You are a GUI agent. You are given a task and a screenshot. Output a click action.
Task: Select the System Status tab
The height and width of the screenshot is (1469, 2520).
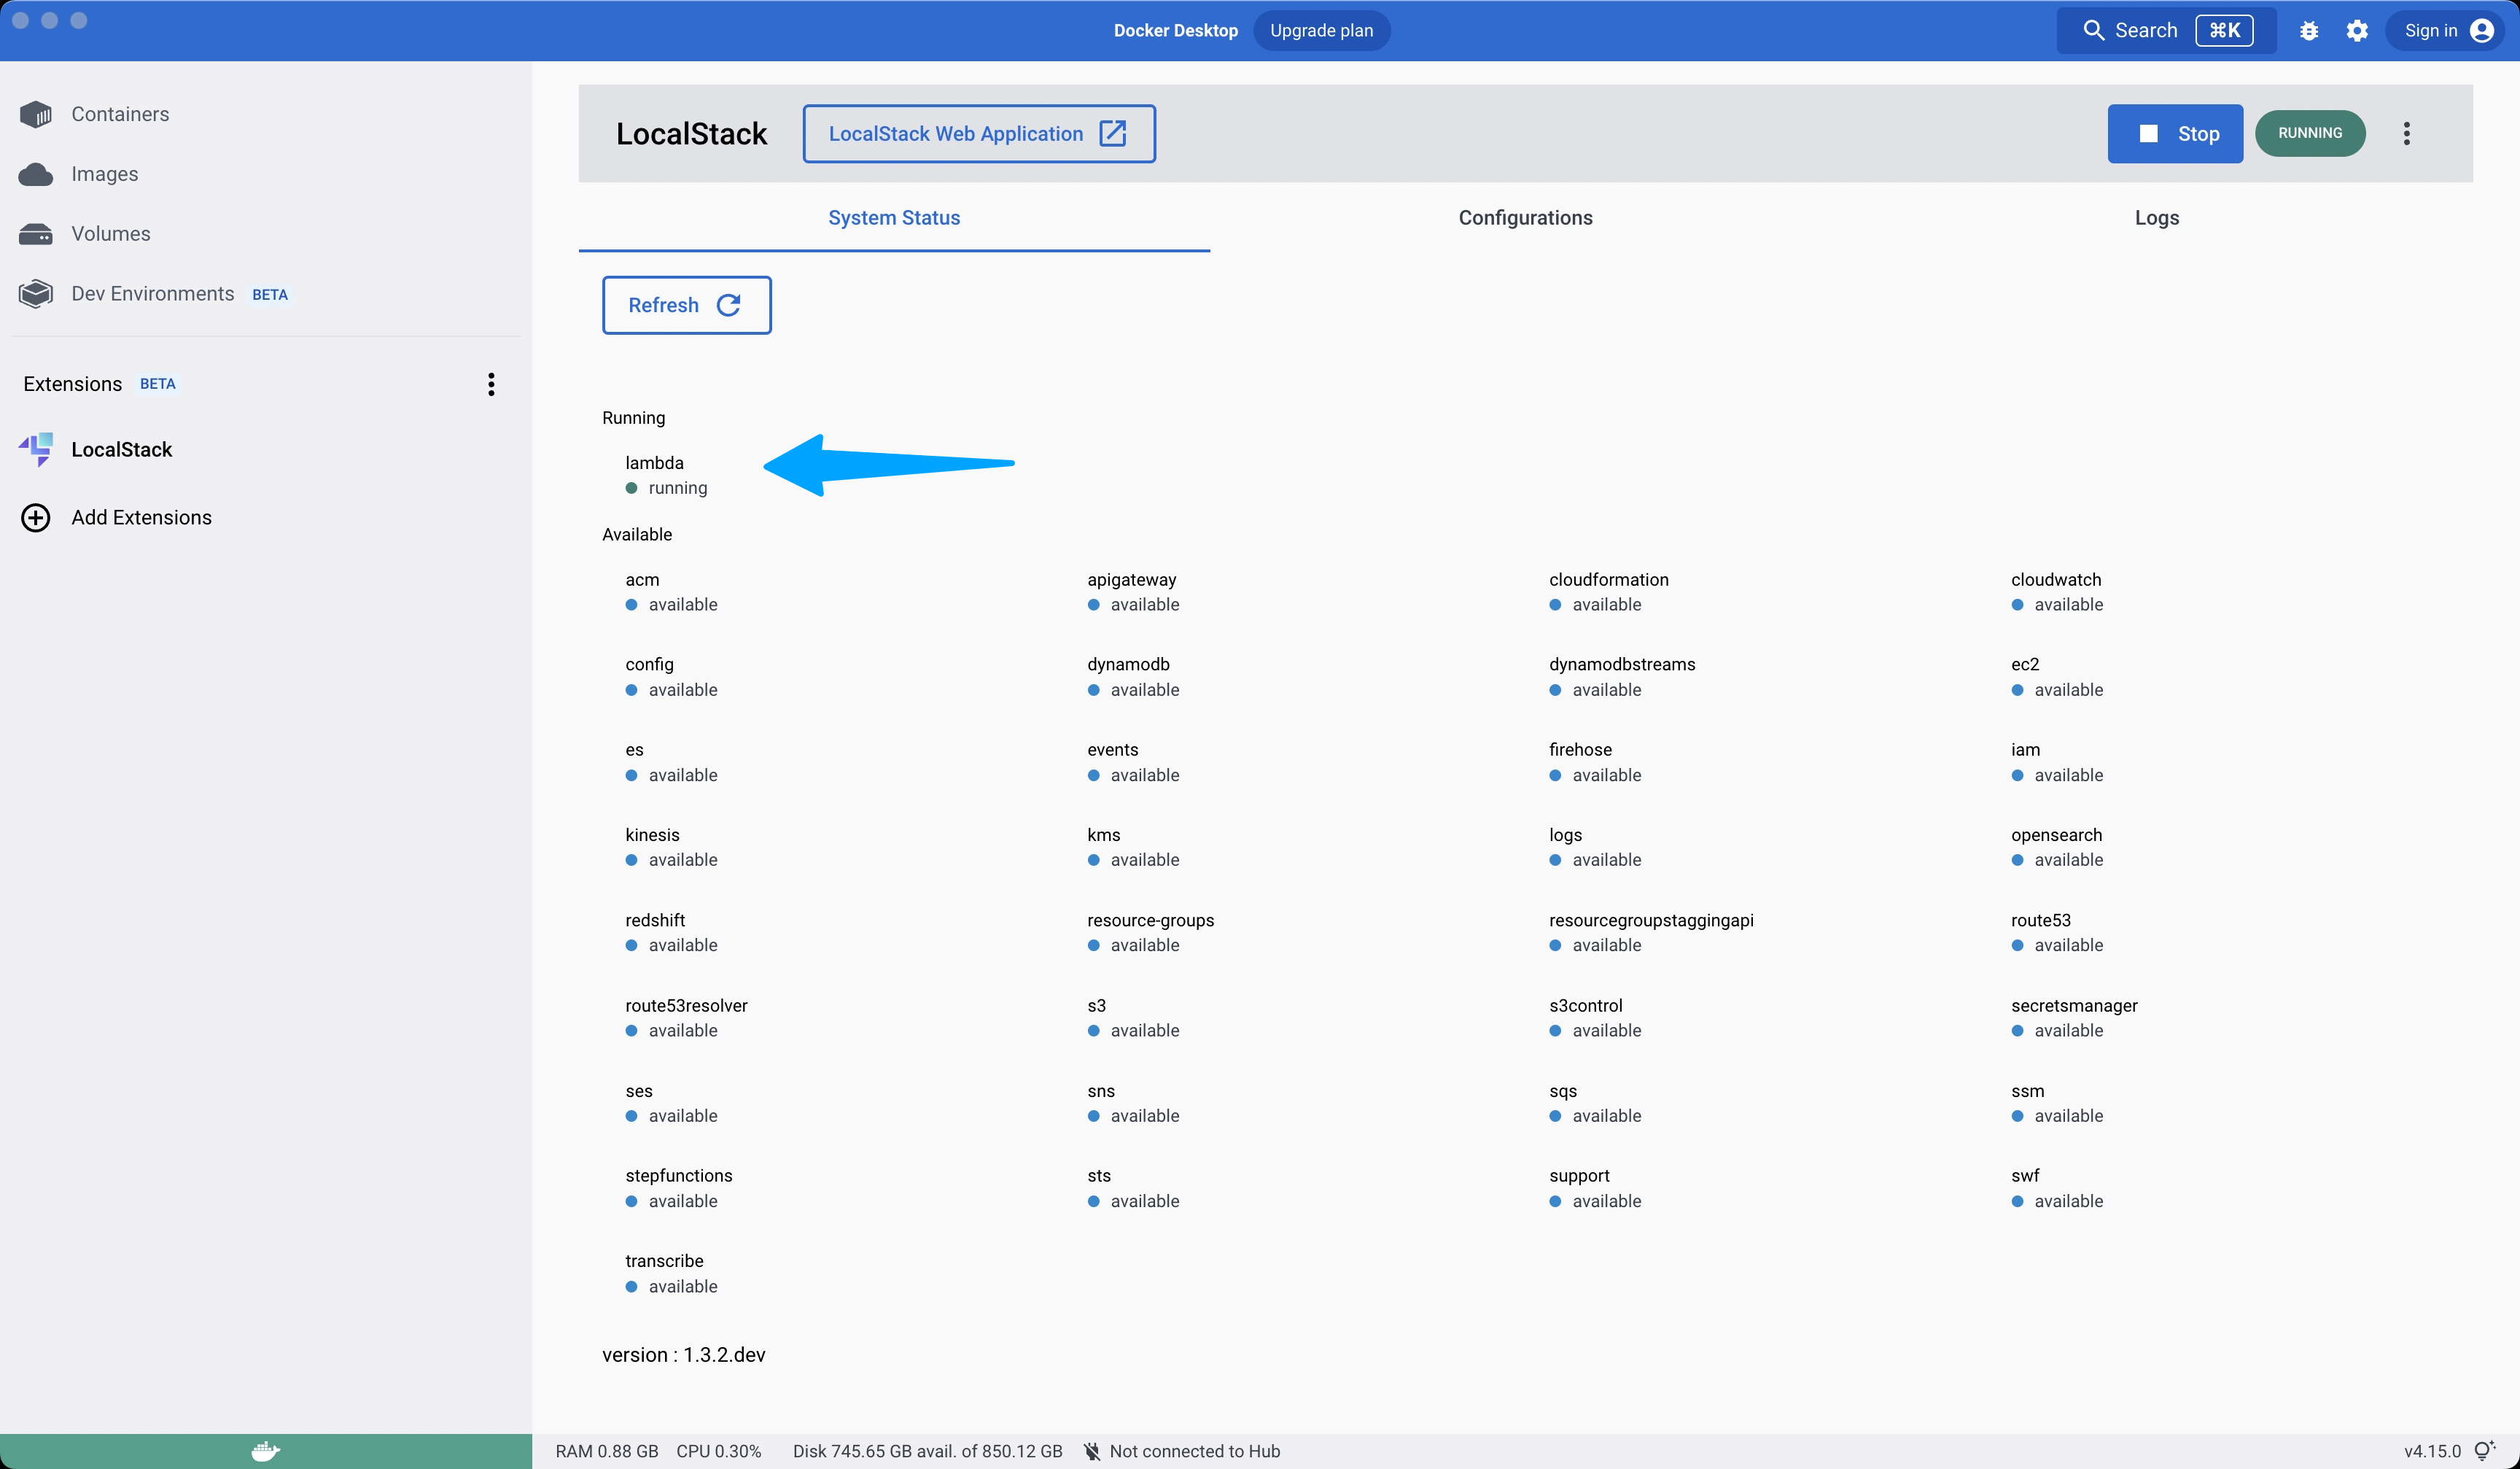(x=893, y=217)
